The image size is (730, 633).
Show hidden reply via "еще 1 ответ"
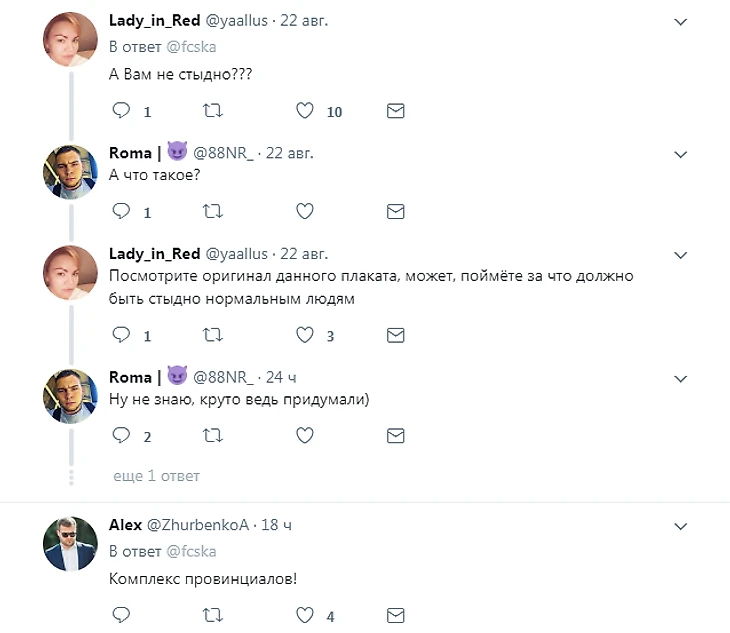pyautogui.click(x=156, y=476)
